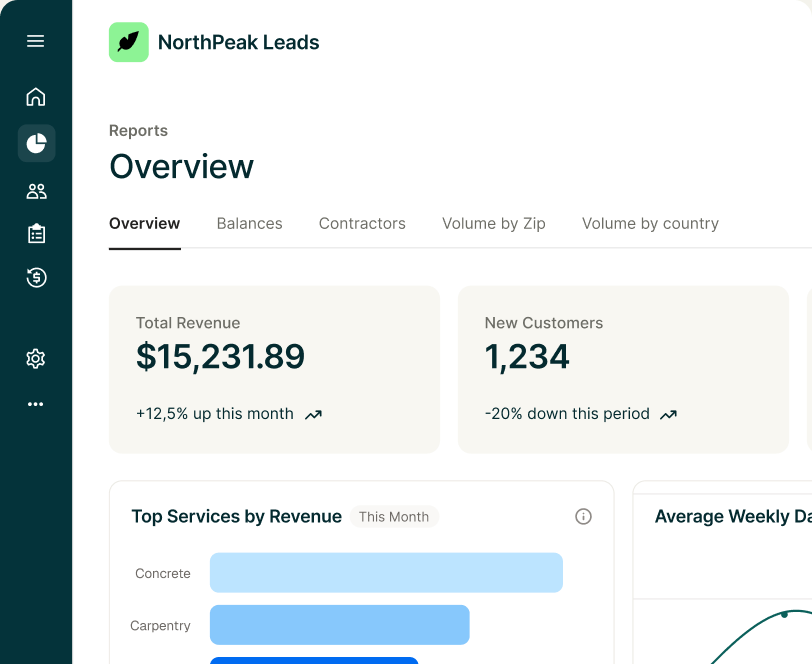Open Settings gear icon in sidebar

tap(36, 358)
